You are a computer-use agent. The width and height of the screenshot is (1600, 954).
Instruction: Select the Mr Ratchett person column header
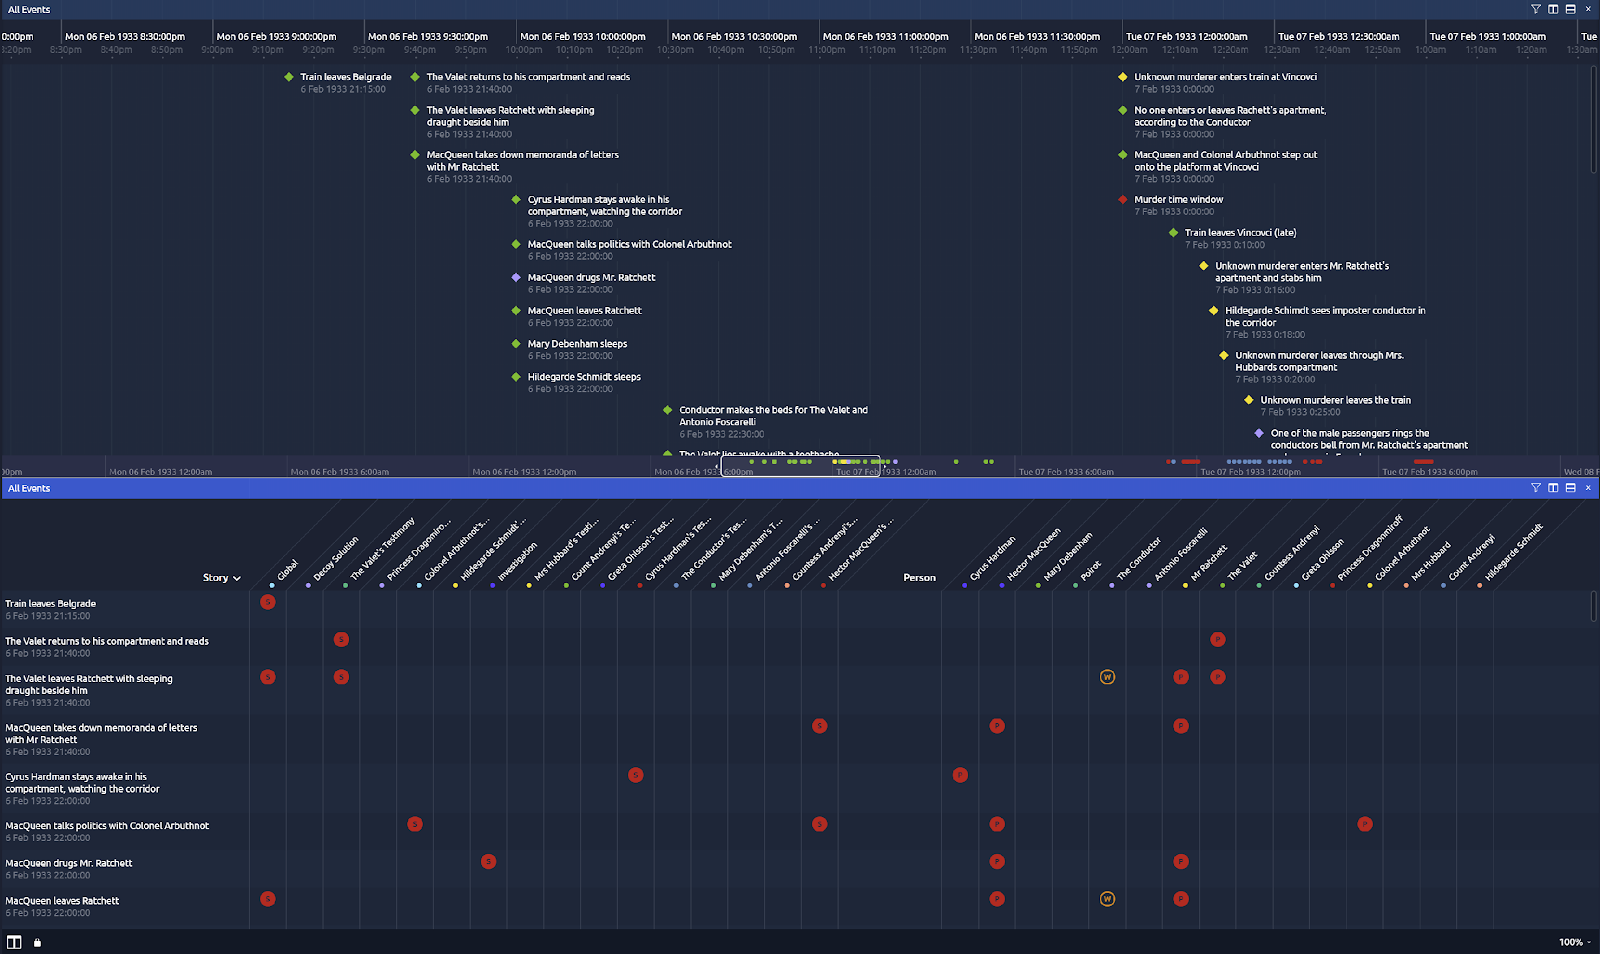click(1207, 564)
